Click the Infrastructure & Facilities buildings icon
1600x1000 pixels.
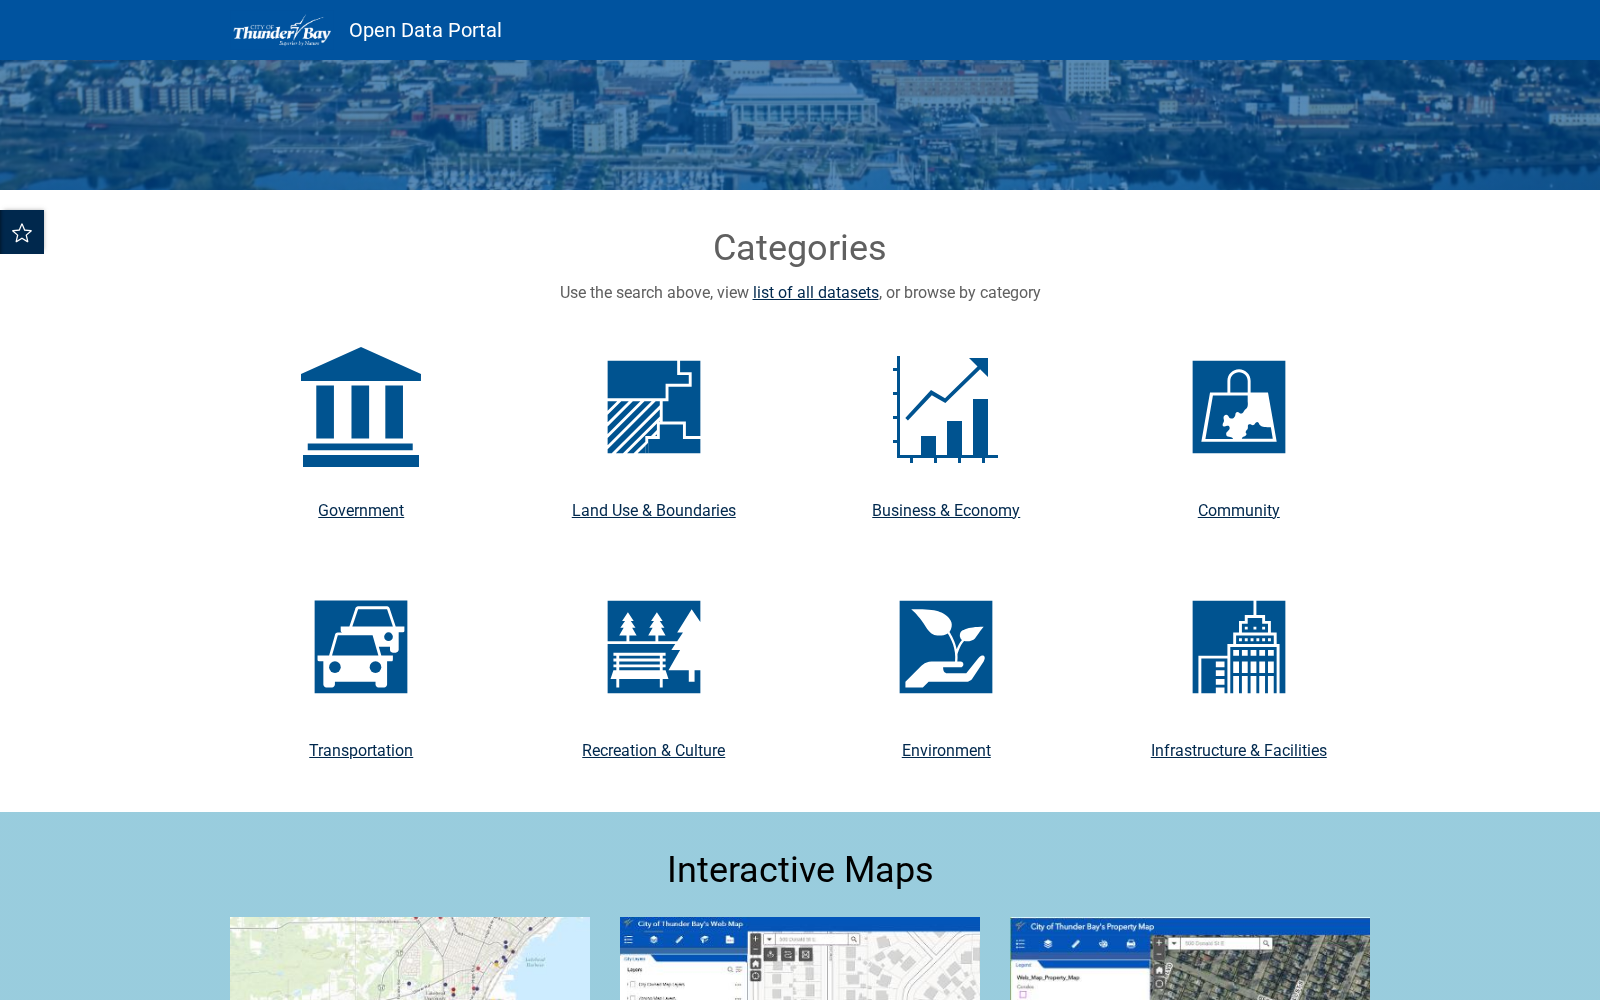click(1239, 647)
